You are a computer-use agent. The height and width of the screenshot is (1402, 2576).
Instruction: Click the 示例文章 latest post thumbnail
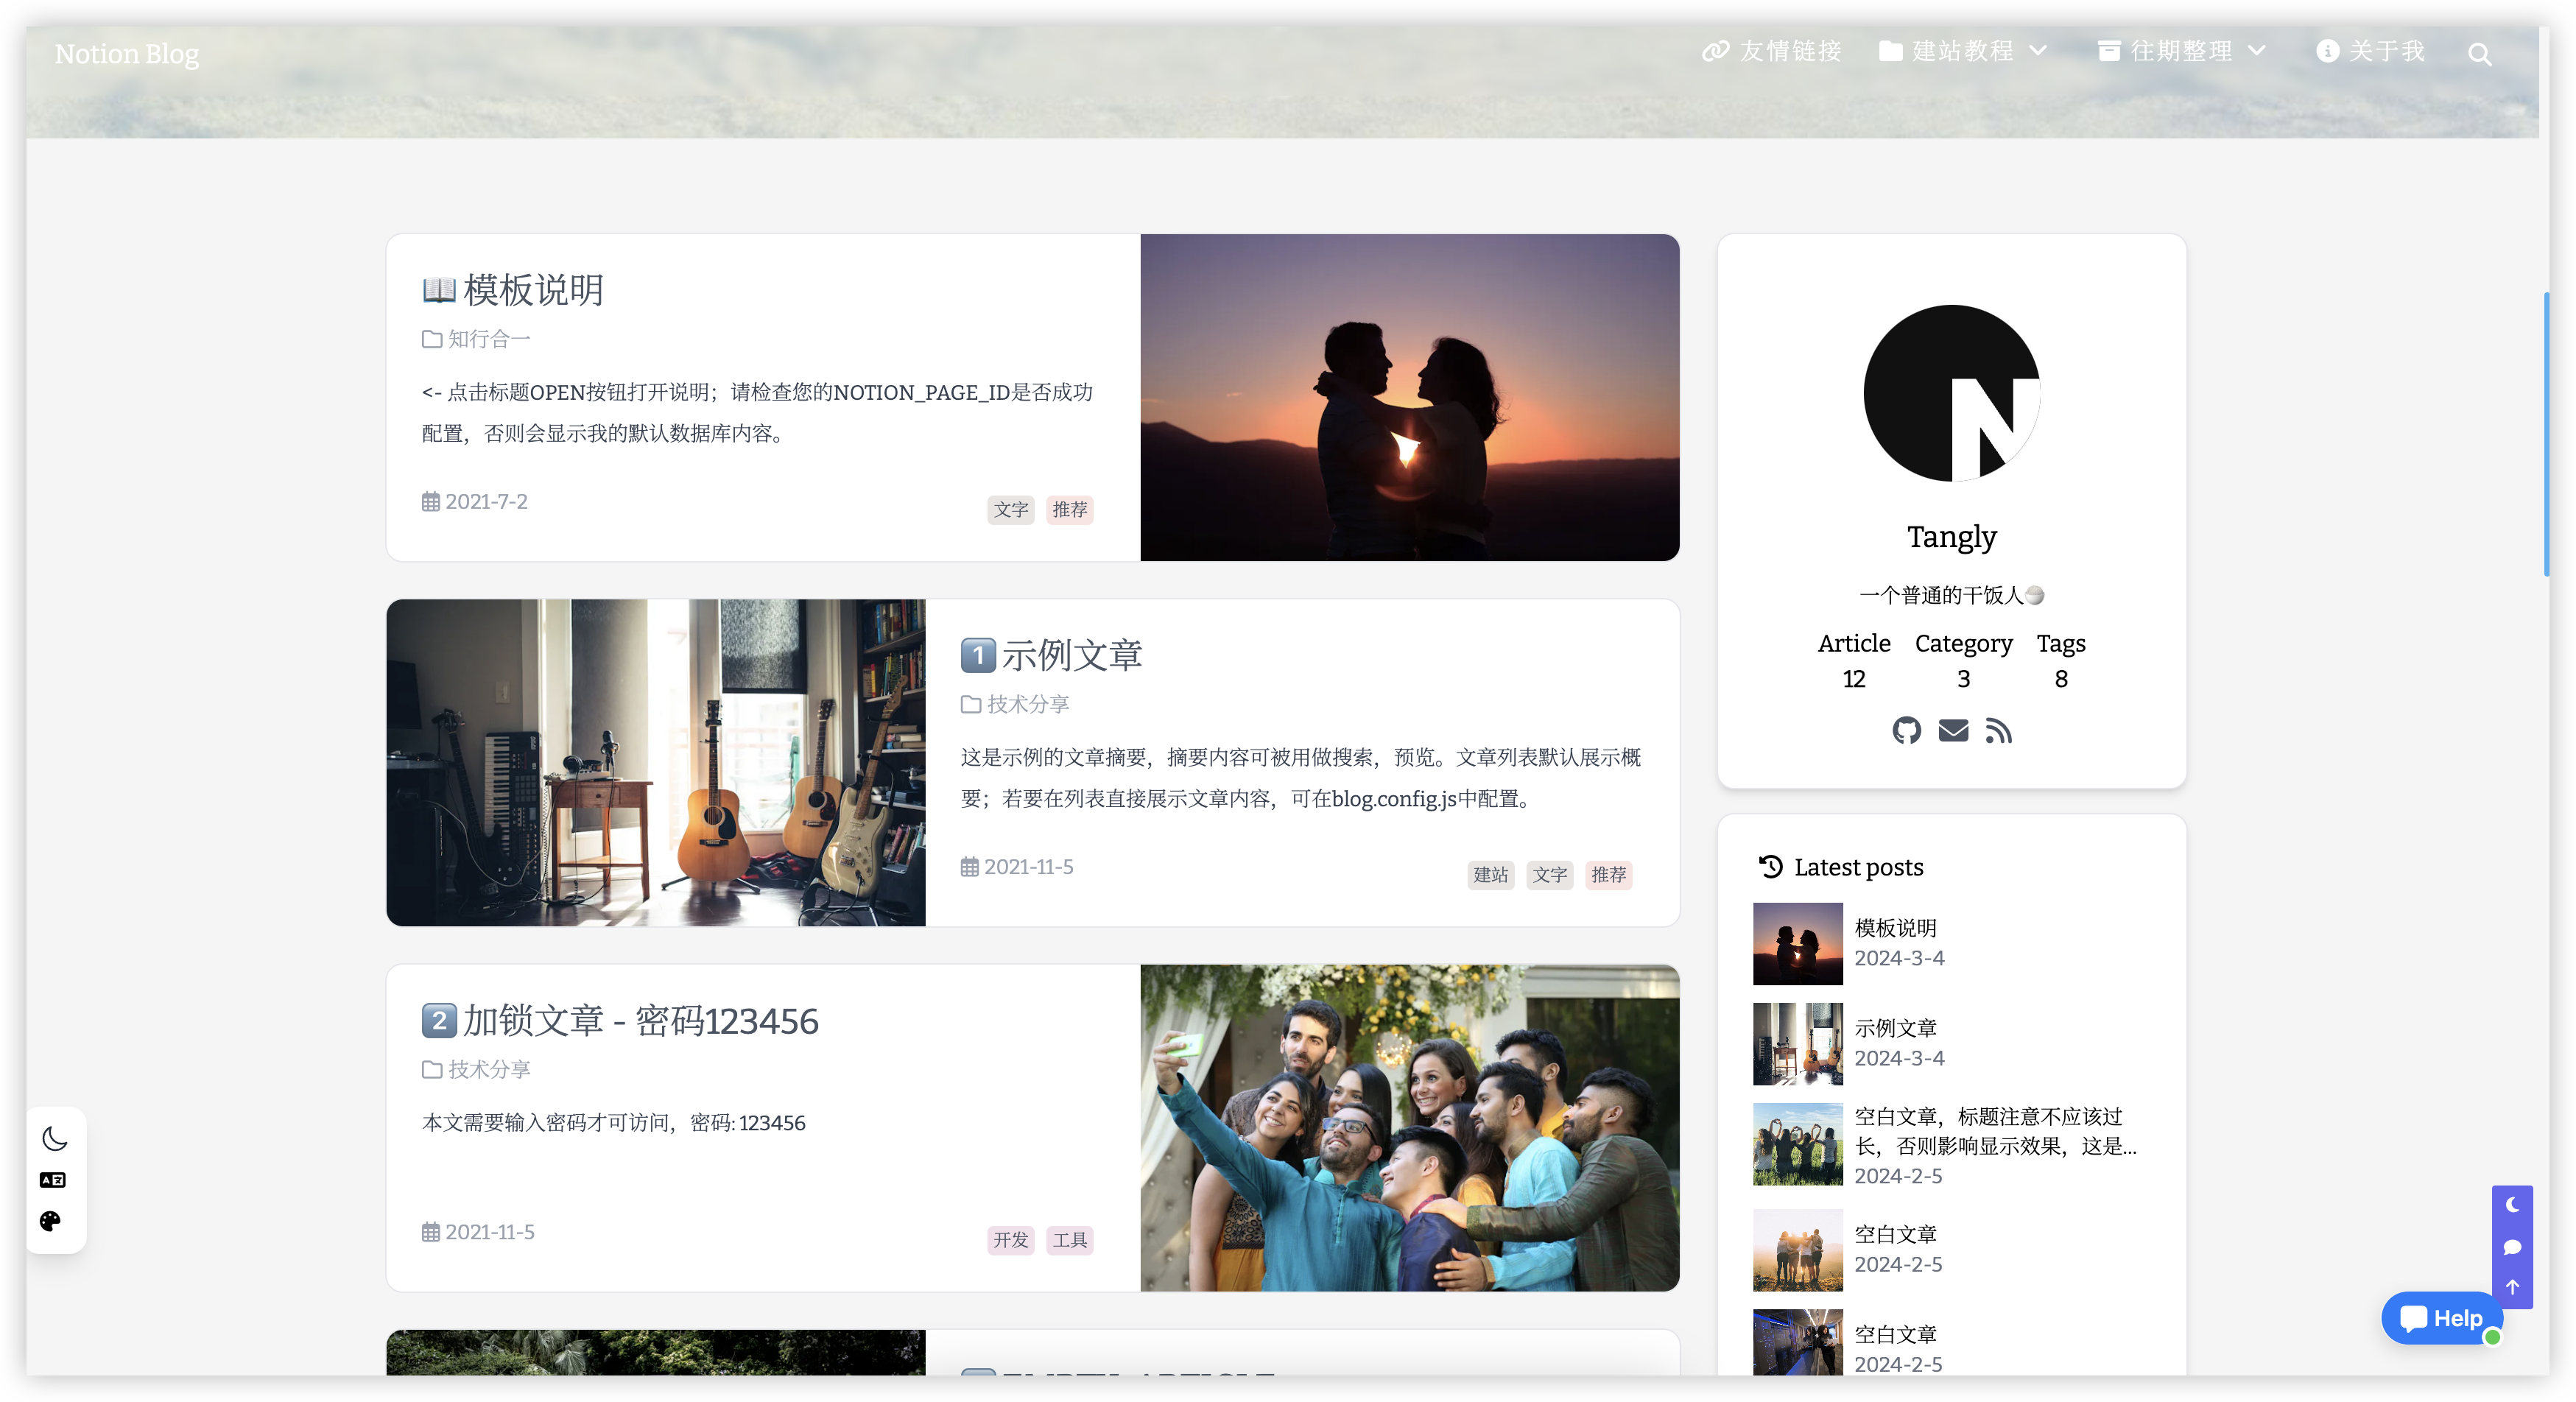(x=1797, y=1043)
